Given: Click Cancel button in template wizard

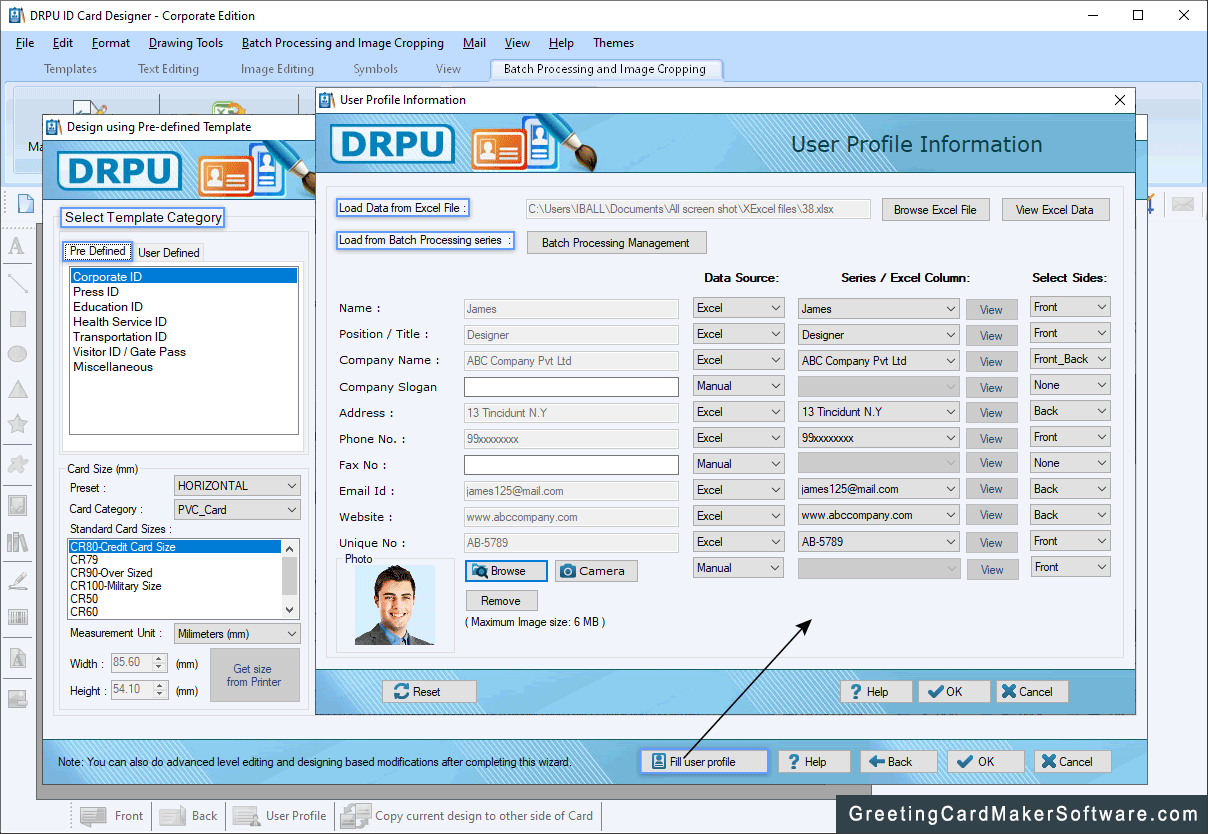Looking at the screenshot, I should pos(1073,762).
